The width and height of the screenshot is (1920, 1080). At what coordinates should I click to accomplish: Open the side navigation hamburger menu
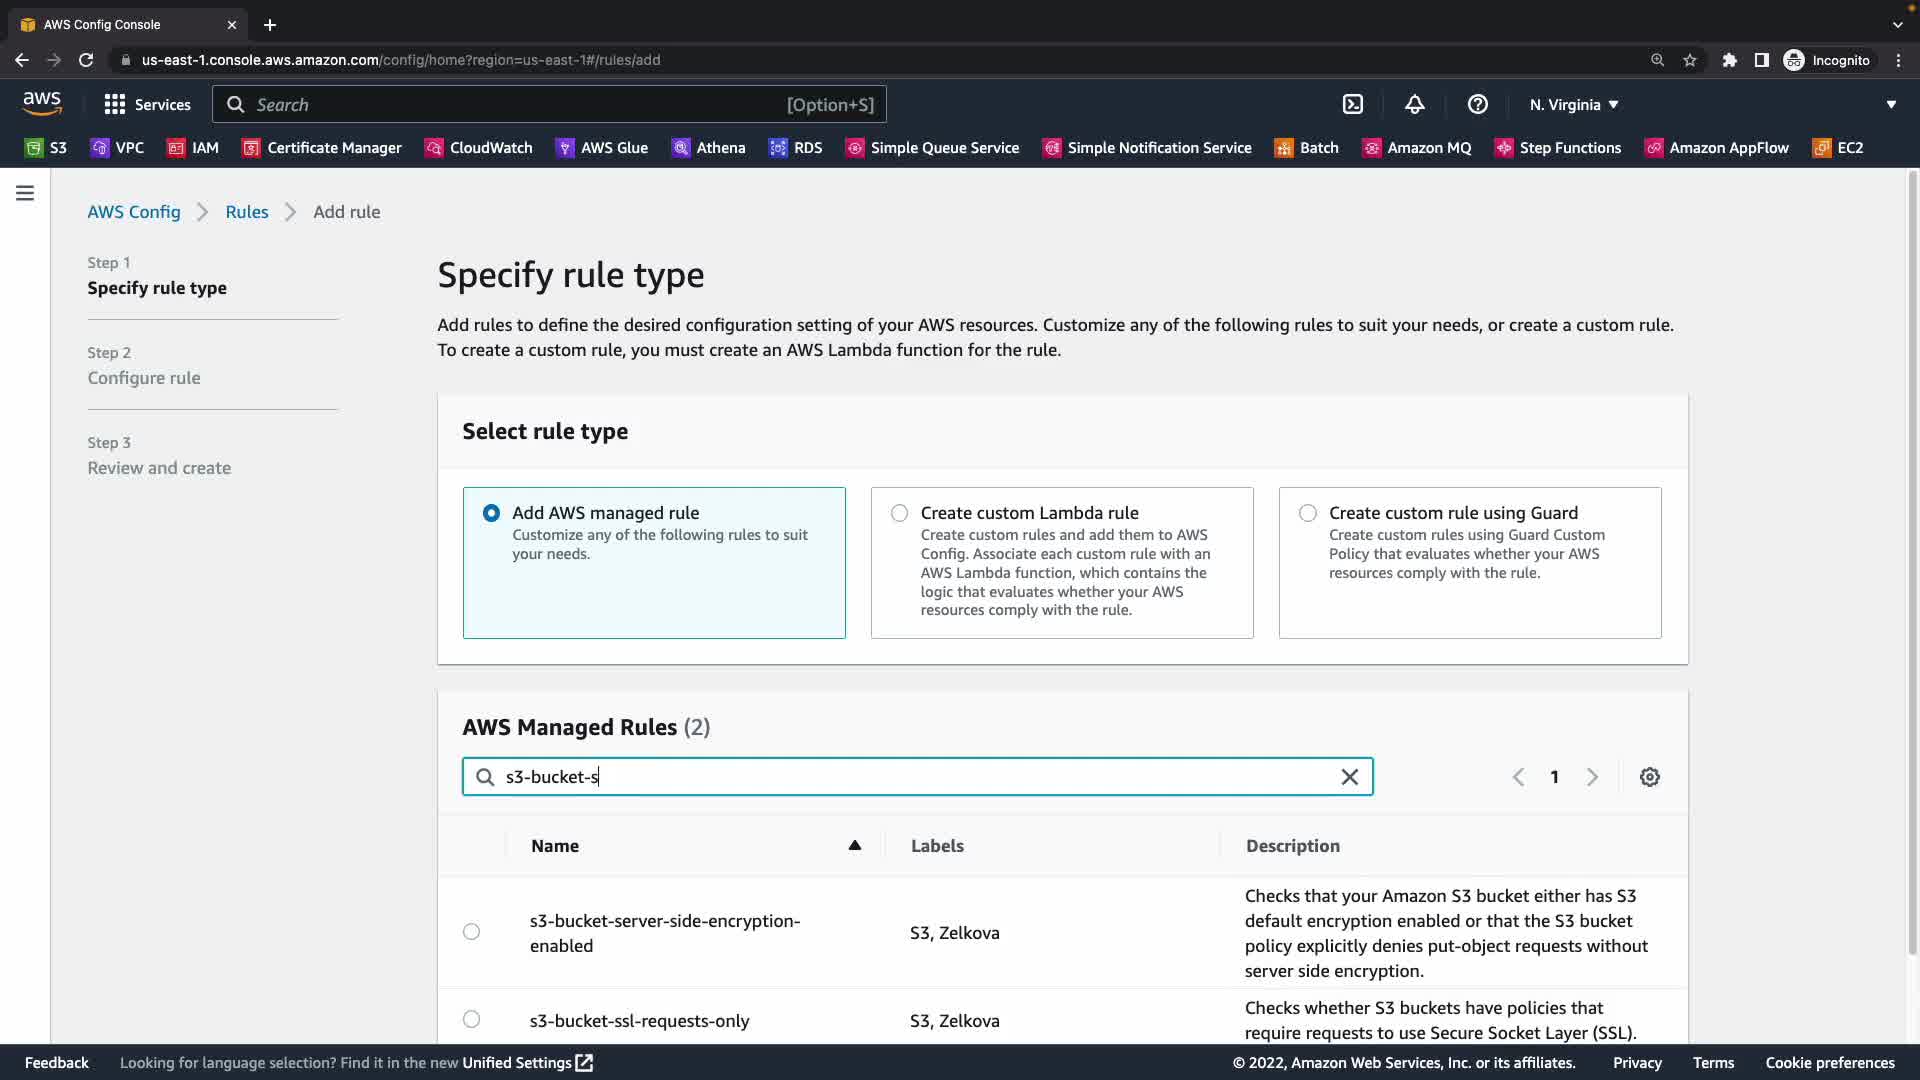25,193
